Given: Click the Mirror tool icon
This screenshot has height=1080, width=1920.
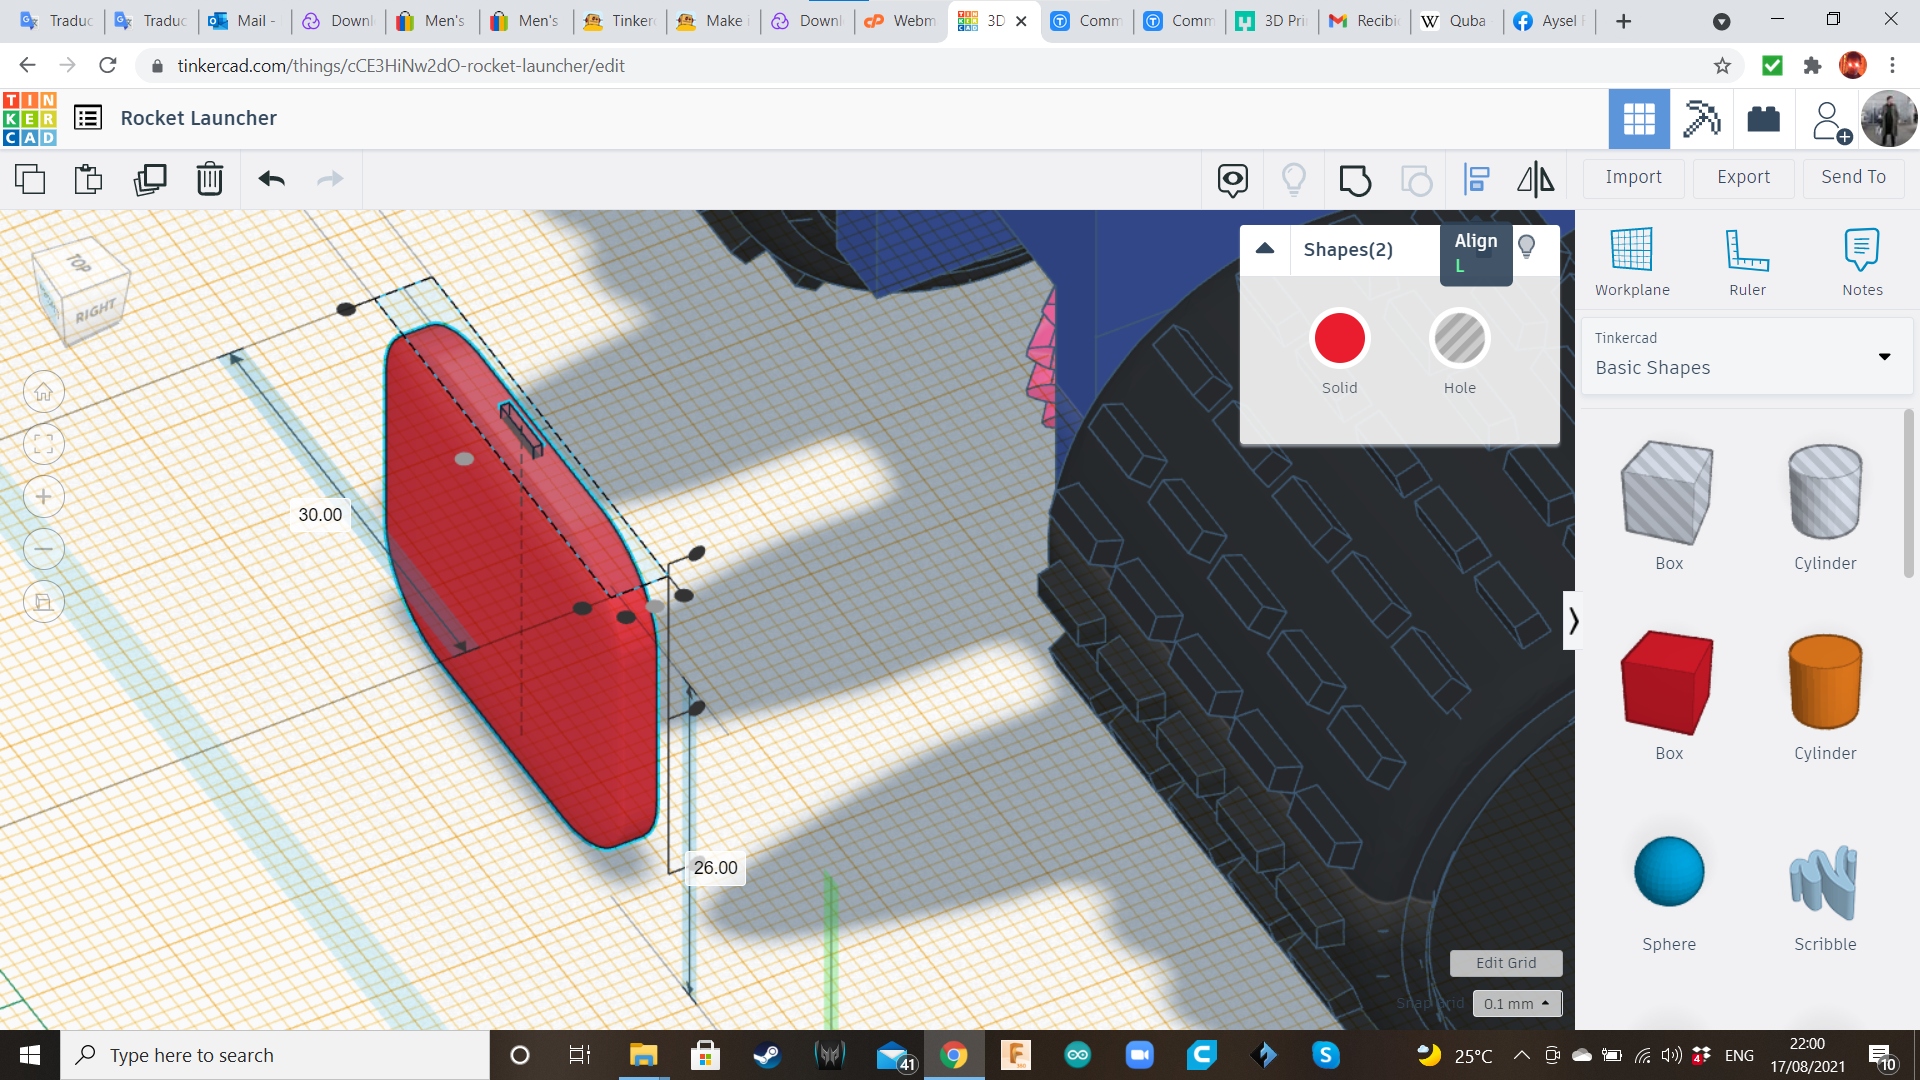Looking at the screenshot, I should [x=1535, y=180].
